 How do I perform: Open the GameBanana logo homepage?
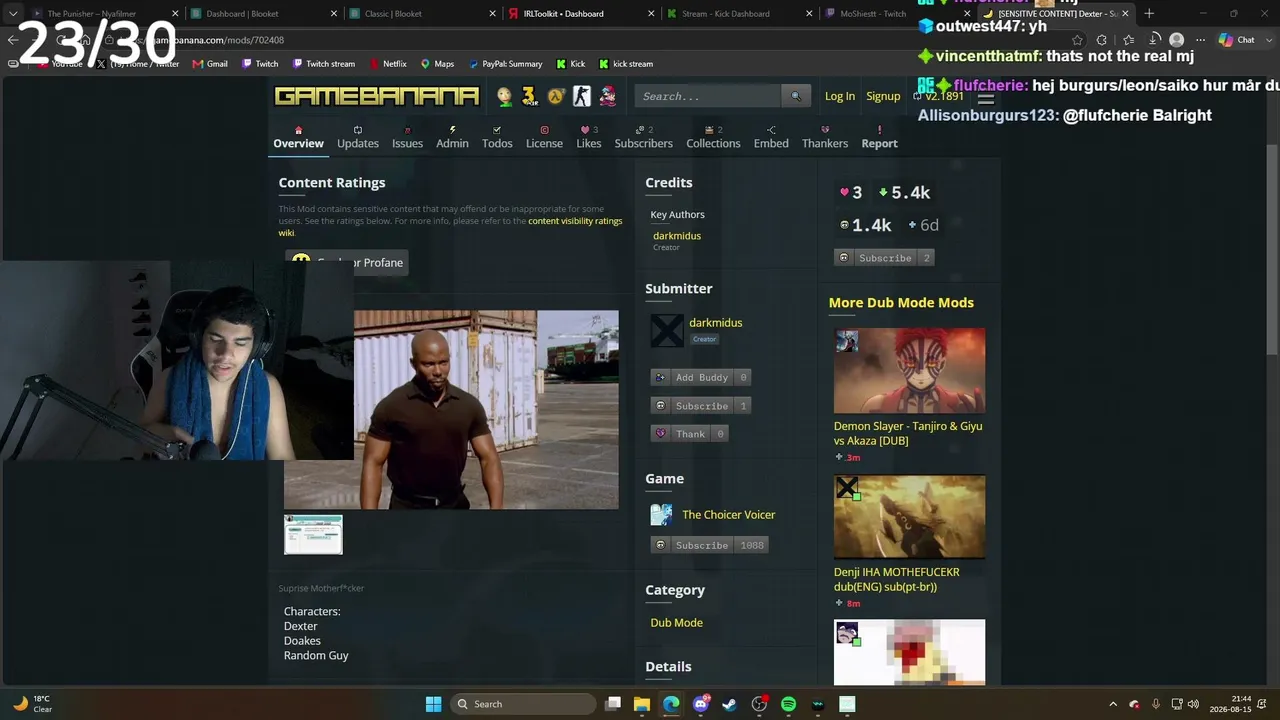coord(377,96)
